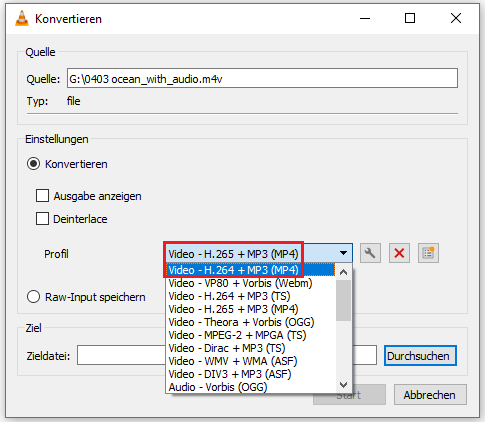Choose Video - MPEG-2 + MPGA (TS) profile
485x422 pixels.
click(250, 335)
